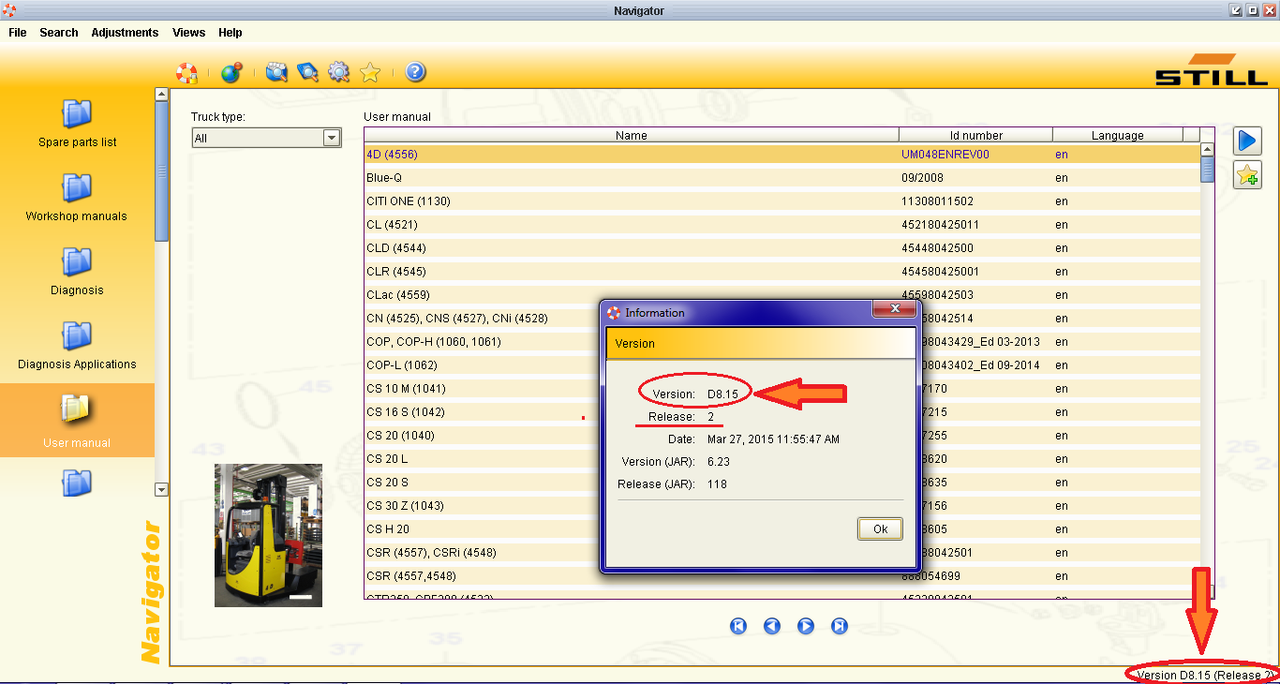The image size is (1280, 684).
Task: Click the Id number 888054699
Action: point(930,576)
